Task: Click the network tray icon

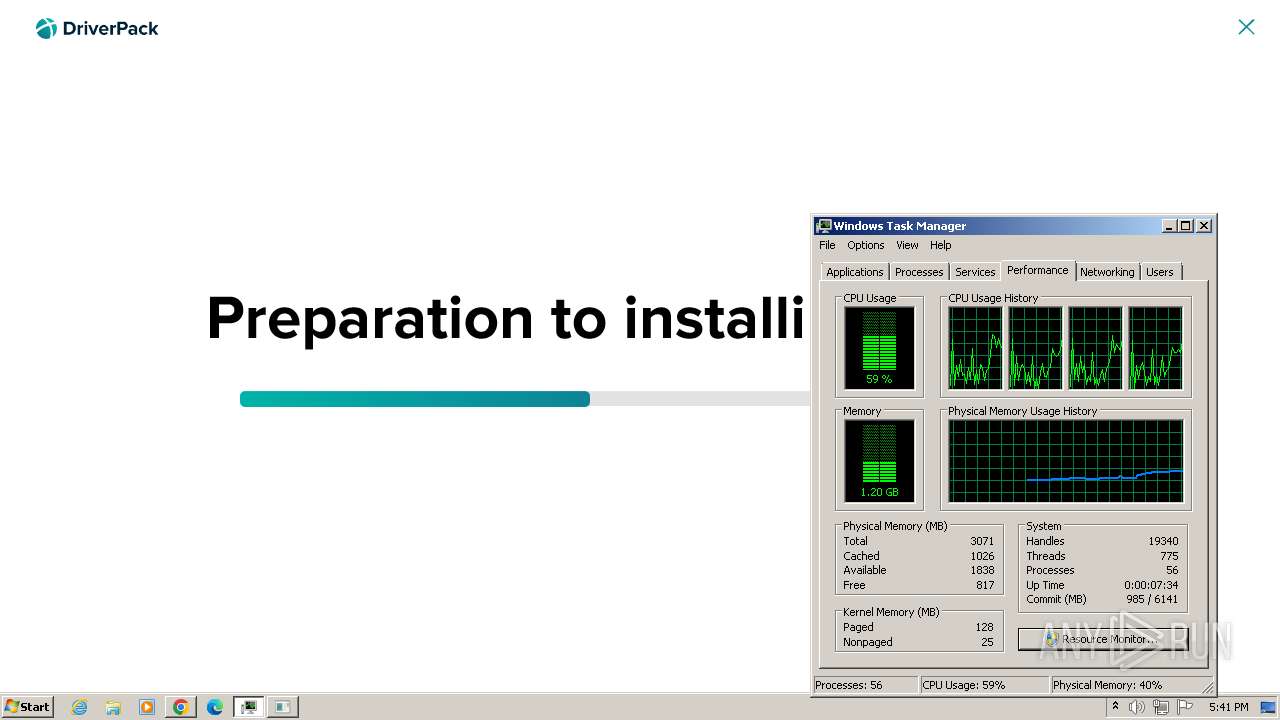Action: (x=1160, y=707)
